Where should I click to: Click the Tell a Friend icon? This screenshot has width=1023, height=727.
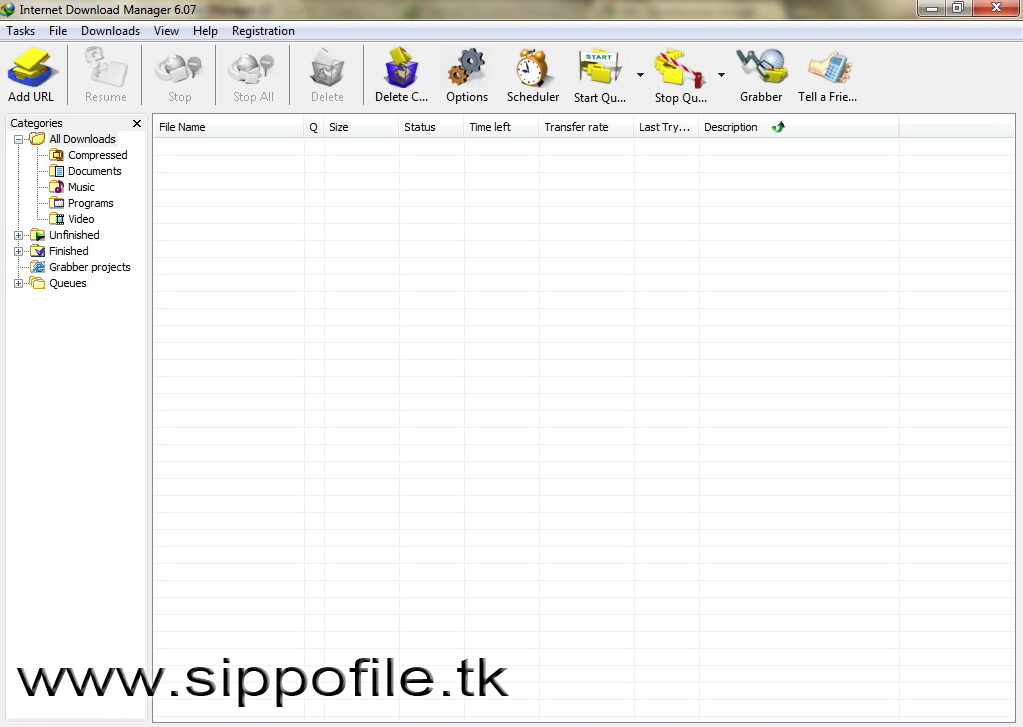coord(829,67)
